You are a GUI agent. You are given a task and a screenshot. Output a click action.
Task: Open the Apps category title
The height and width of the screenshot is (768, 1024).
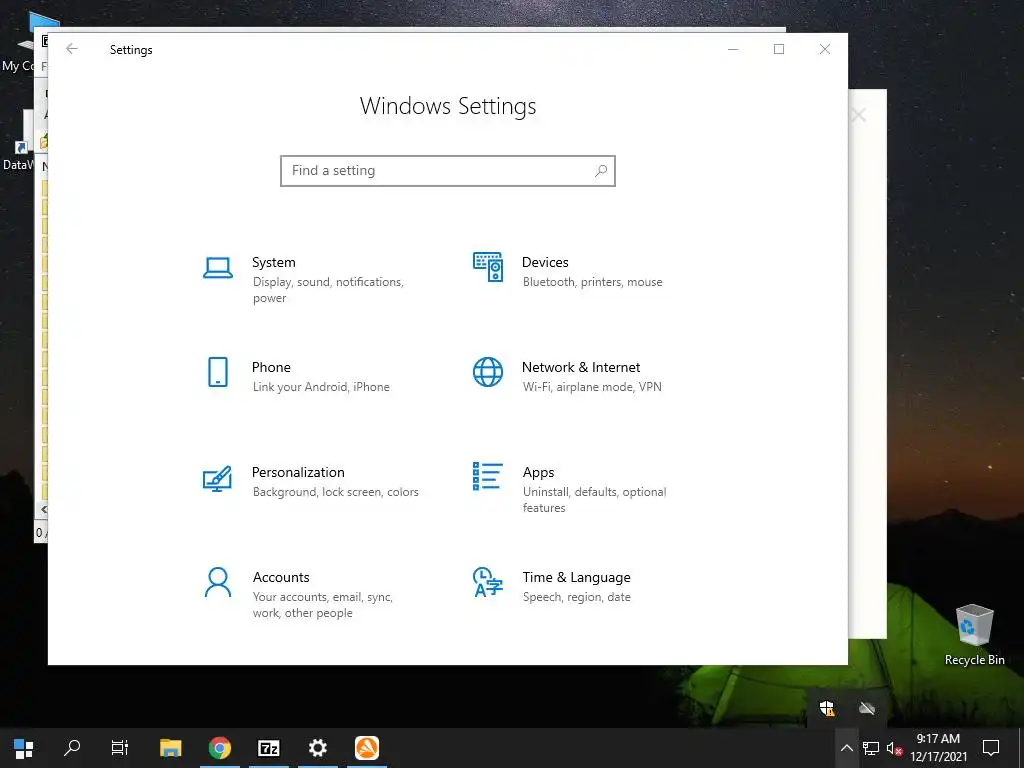point(539,472)
